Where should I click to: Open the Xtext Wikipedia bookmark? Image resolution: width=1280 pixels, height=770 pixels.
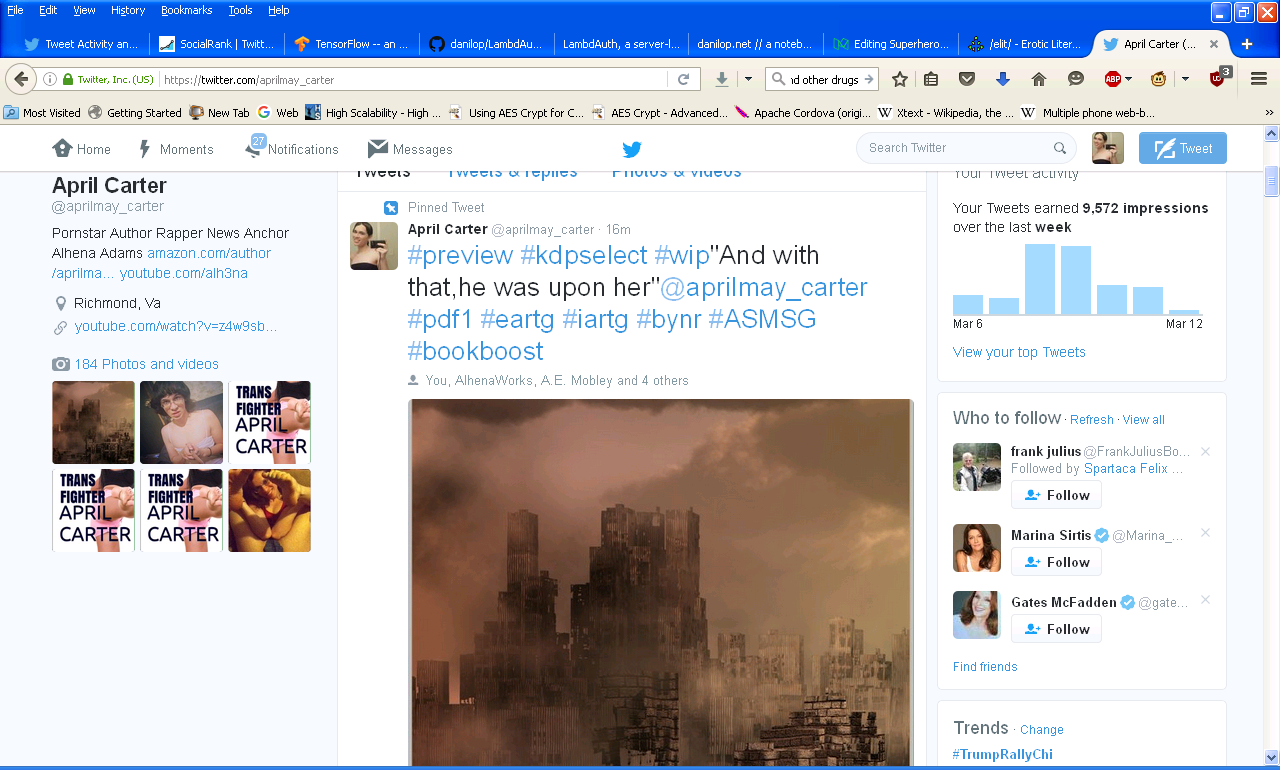pyautogui.click(x=946, y=113)
